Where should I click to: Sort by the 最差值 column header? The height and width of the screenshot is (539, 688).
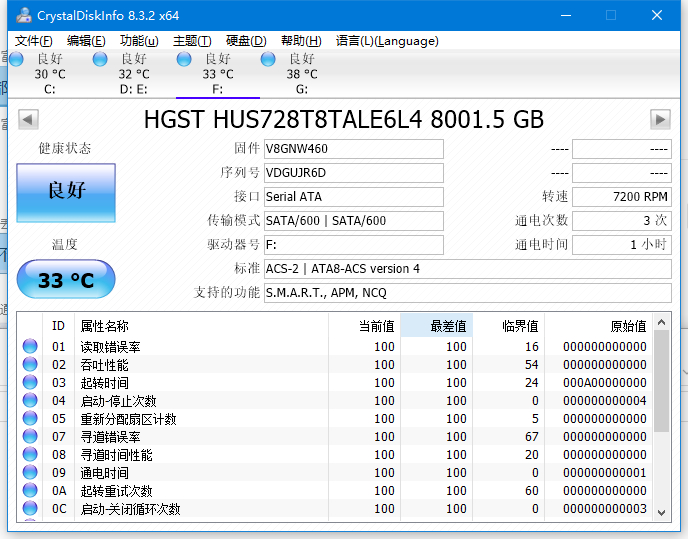click(x=437, y=326)
